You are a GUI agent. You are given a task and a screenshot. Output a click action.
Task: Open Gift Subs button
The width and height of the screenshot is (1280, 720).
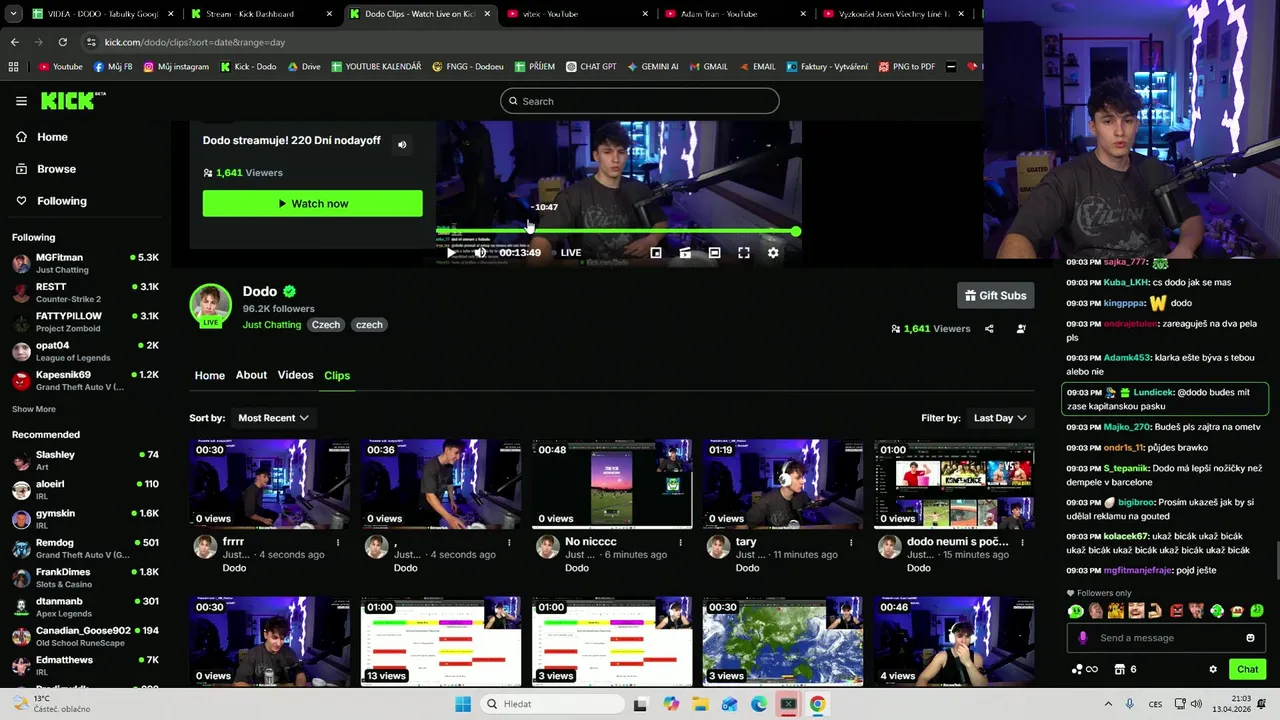(995, 295)
